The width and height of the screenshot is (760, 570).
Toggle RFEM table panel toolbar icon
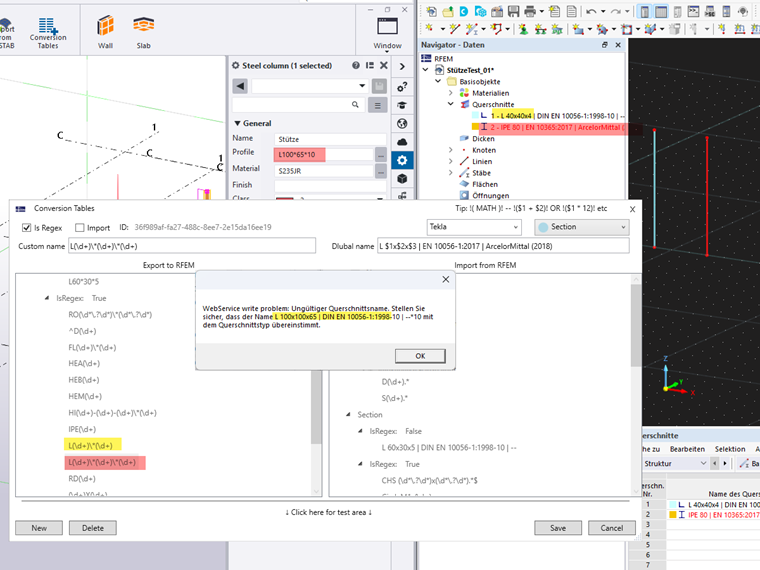point(661,11)
